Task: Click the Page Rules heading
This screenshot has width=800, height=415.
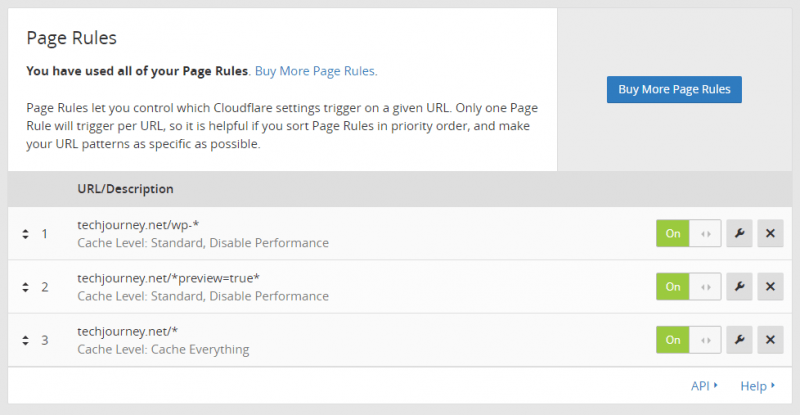Action: [71, 38]
